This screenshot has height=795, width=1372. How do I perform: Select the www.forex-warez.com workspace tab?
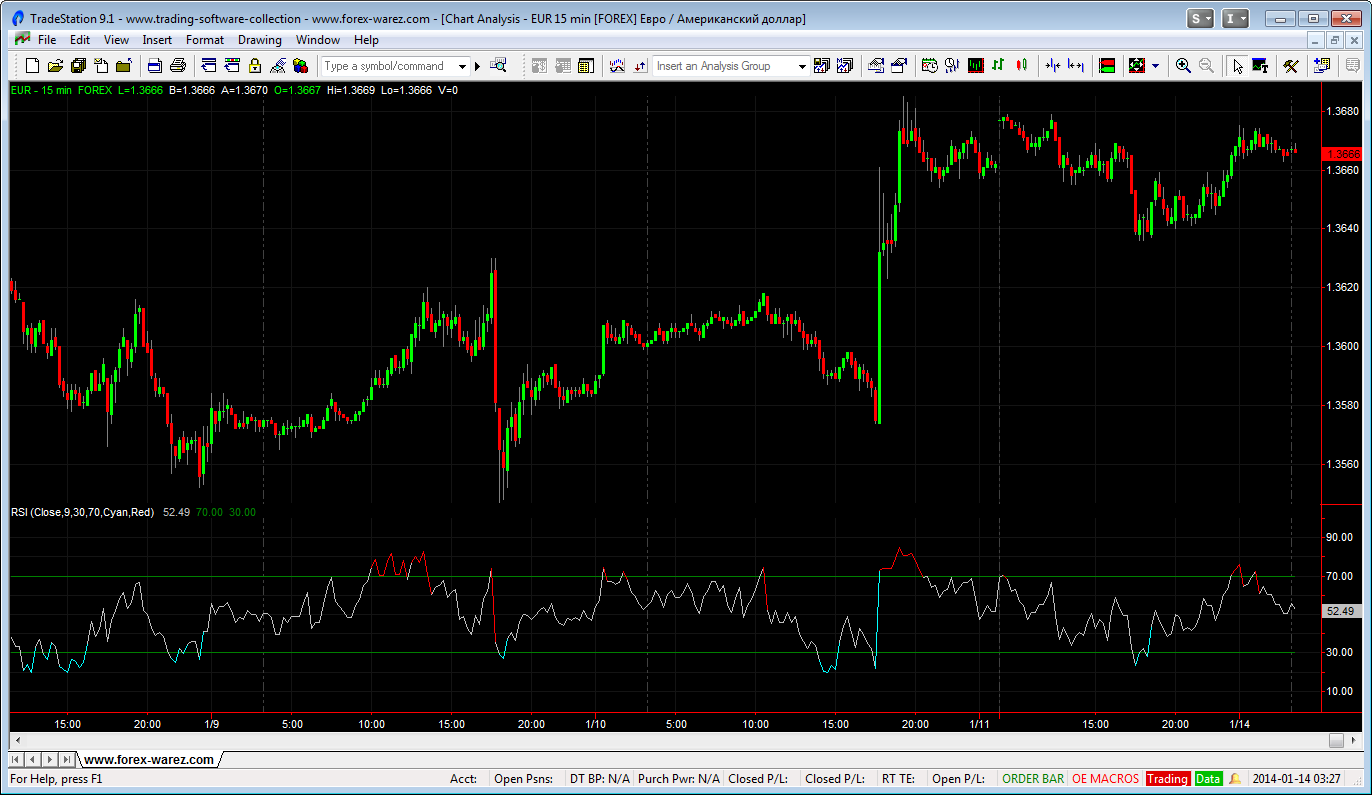(x=148, y=760)
